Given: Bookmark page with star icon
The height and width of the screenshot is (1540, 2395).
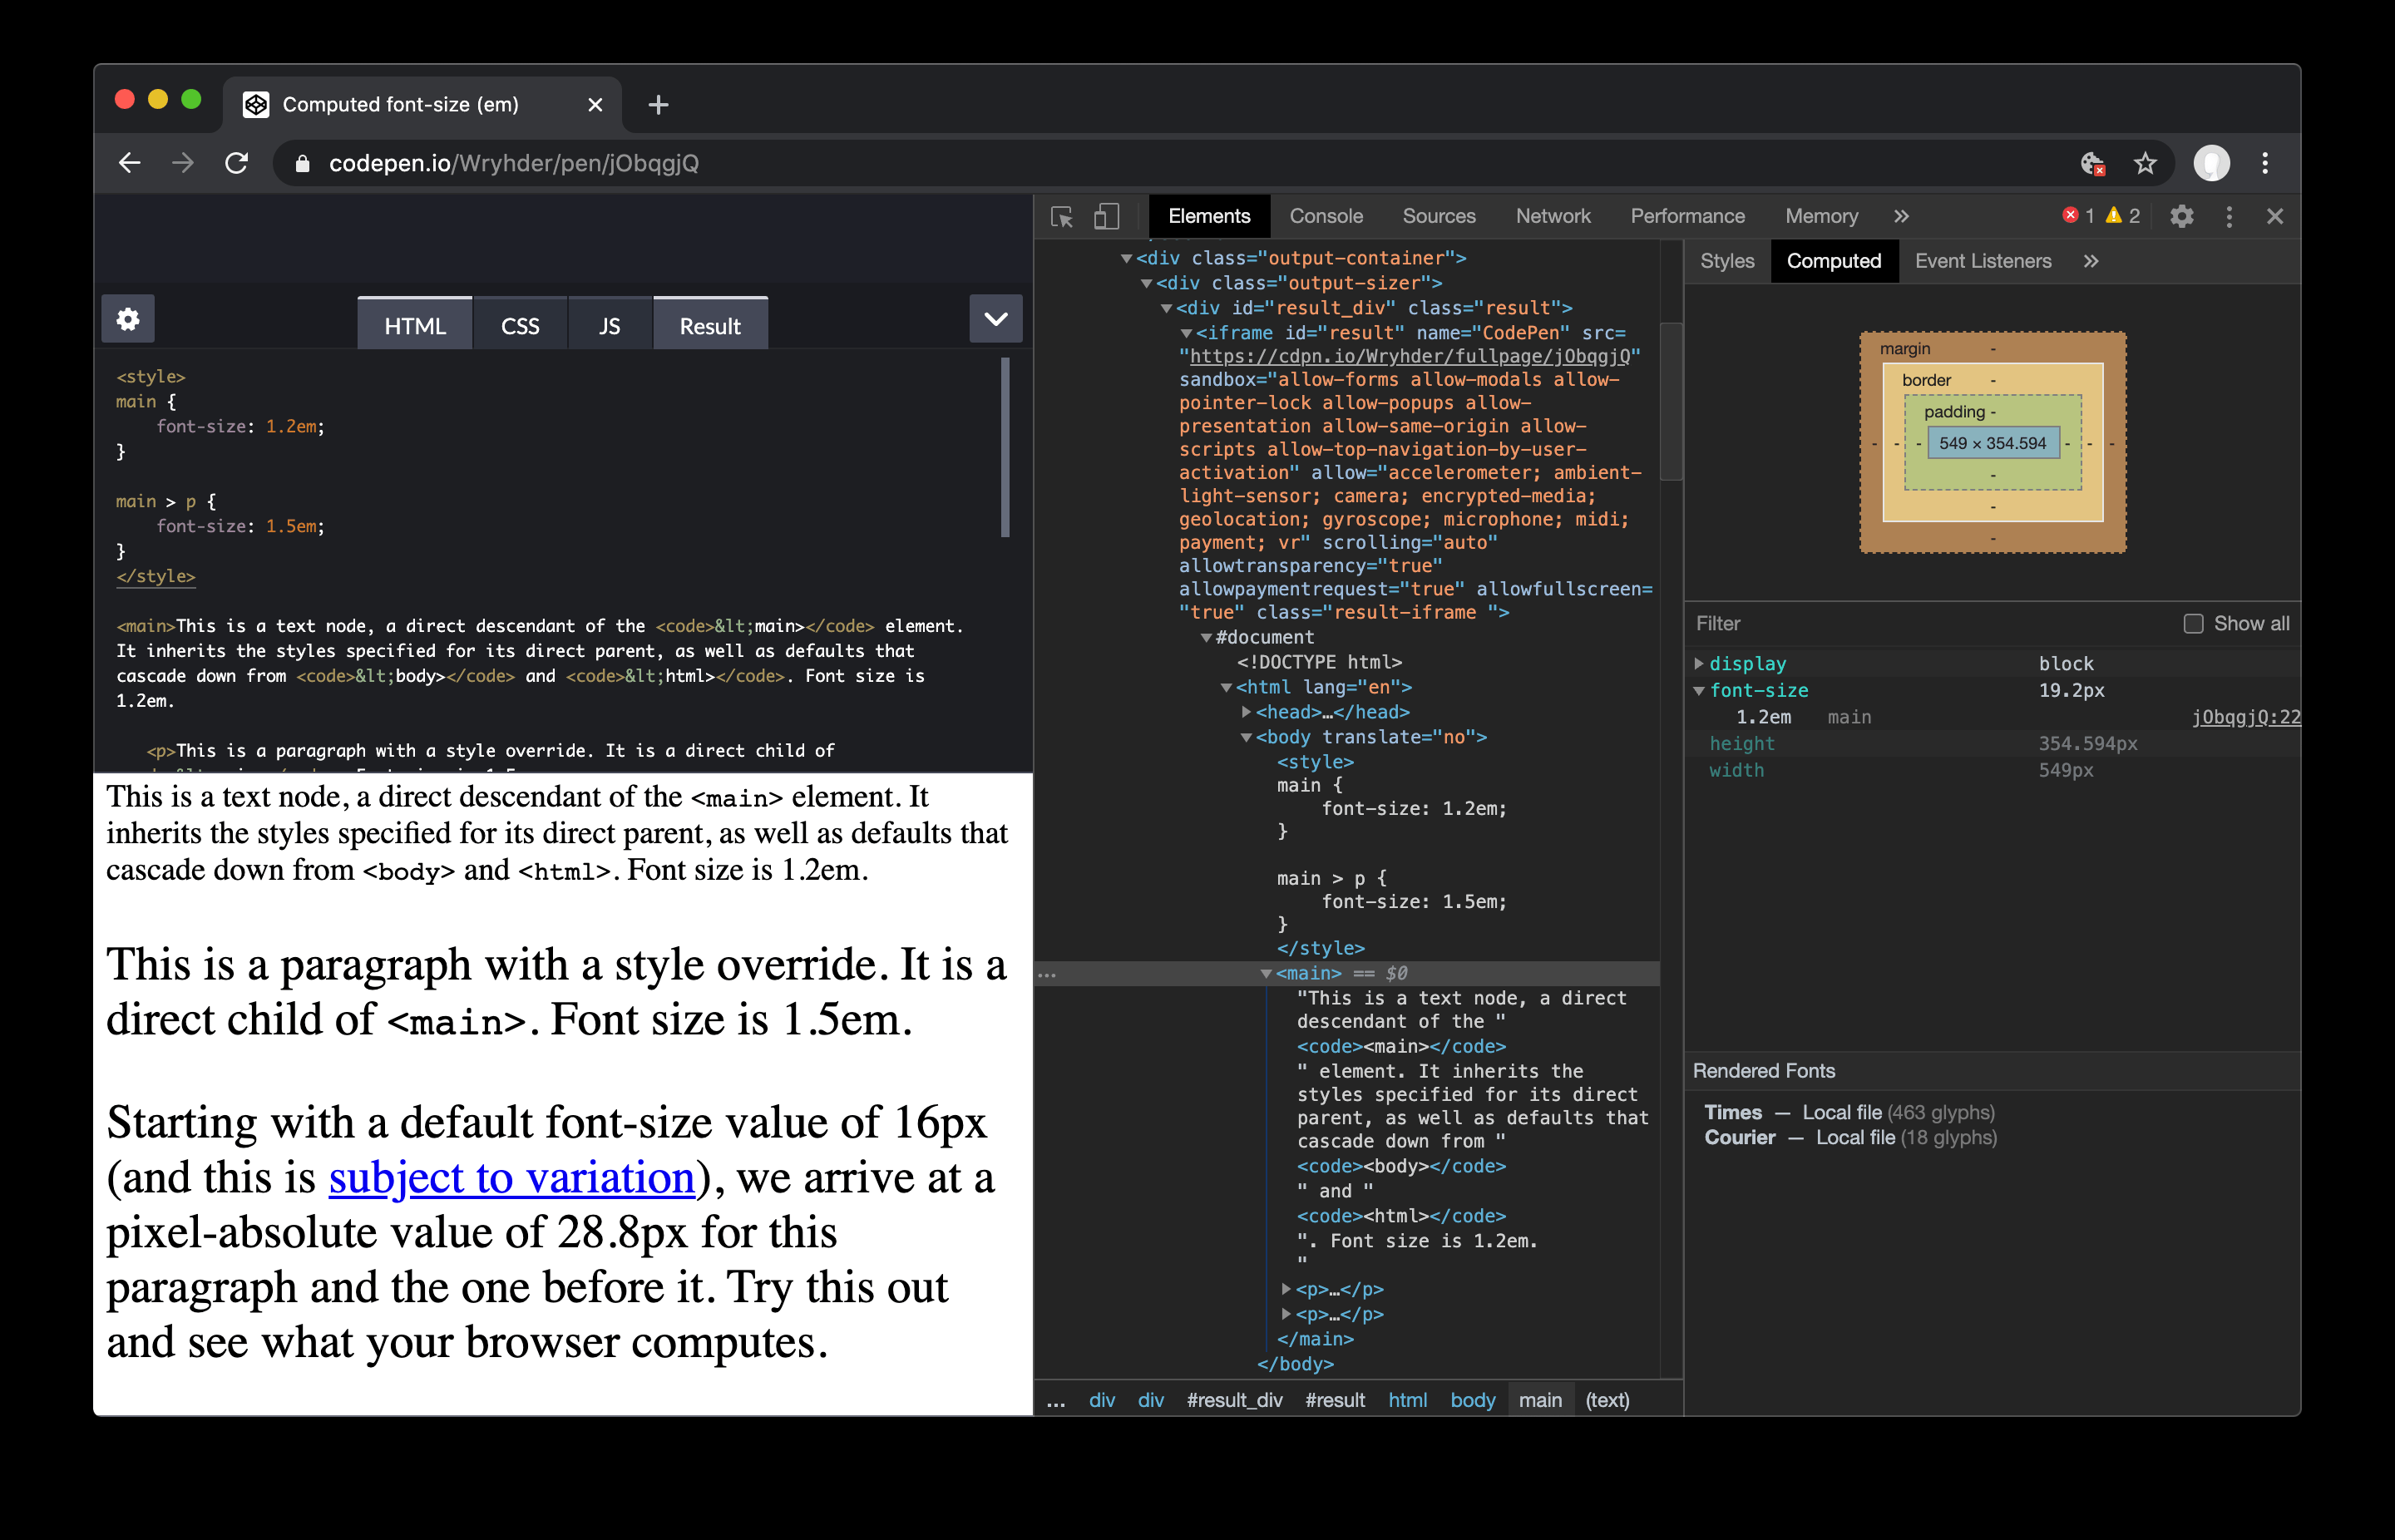Looking at the screenshot, I should [x=2145, y=164].
